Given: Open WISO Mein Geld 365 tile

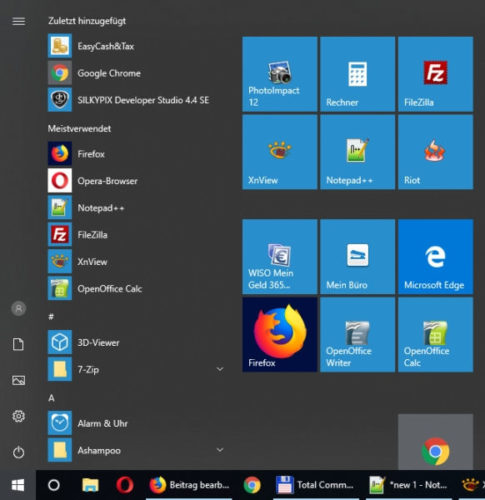Looking at the screenshot, I should (x=280, y=257).
